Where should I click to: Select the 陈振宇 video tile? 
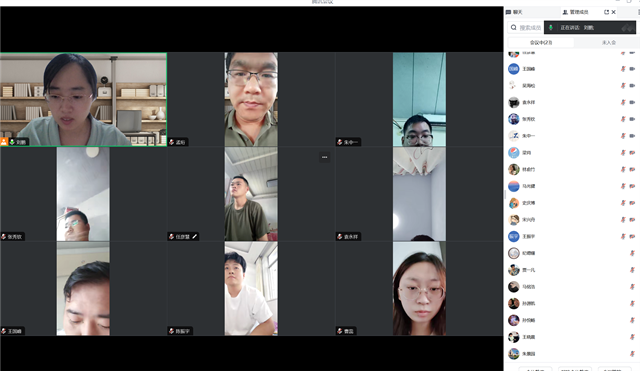point(251,289)
